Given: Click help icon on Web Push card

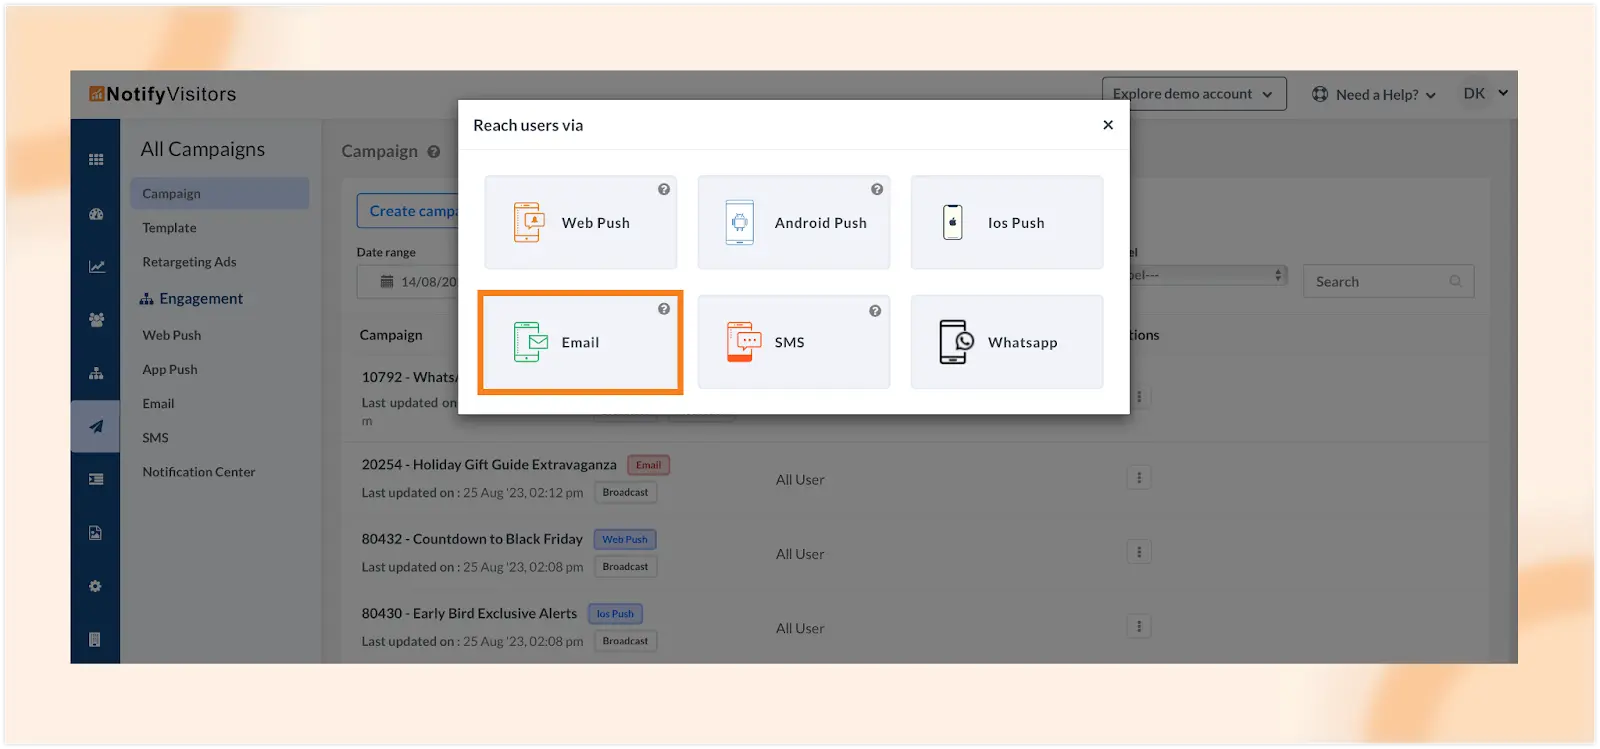Looking at the screenshot, I should (664, 189).
